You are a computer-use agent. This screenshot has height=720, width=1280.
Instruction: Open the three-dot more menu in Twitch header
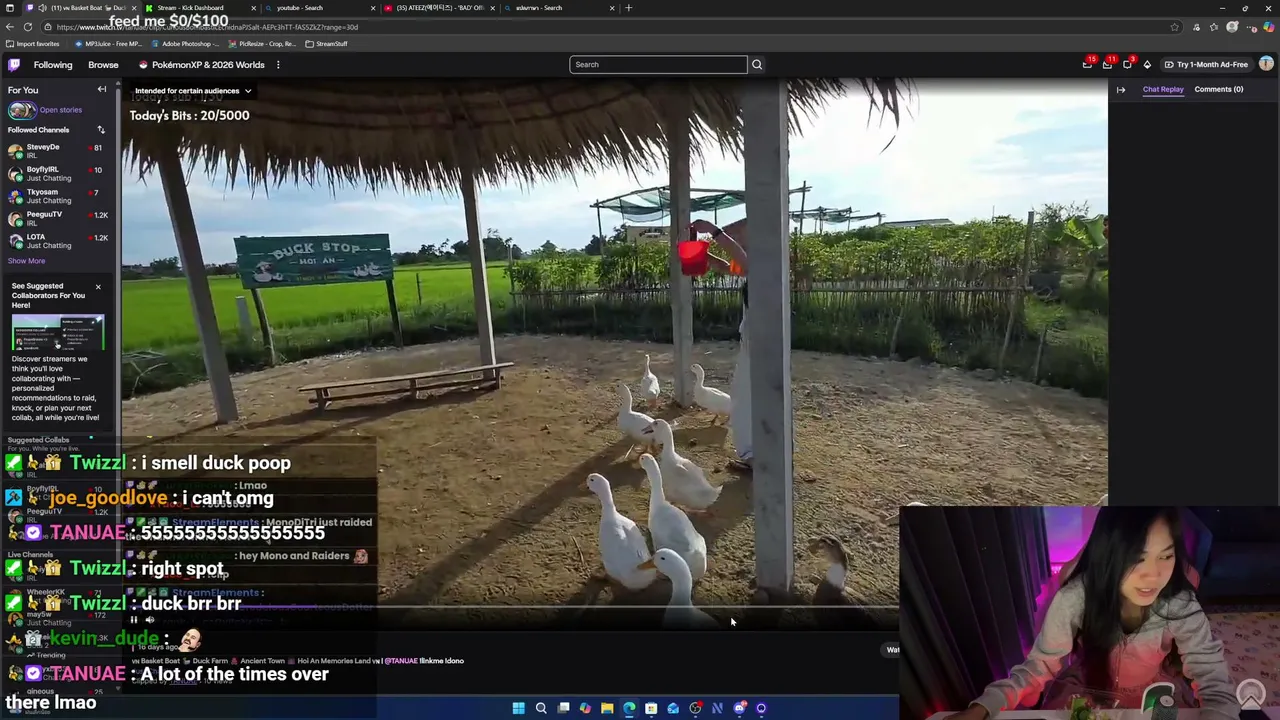pos(278,65)
